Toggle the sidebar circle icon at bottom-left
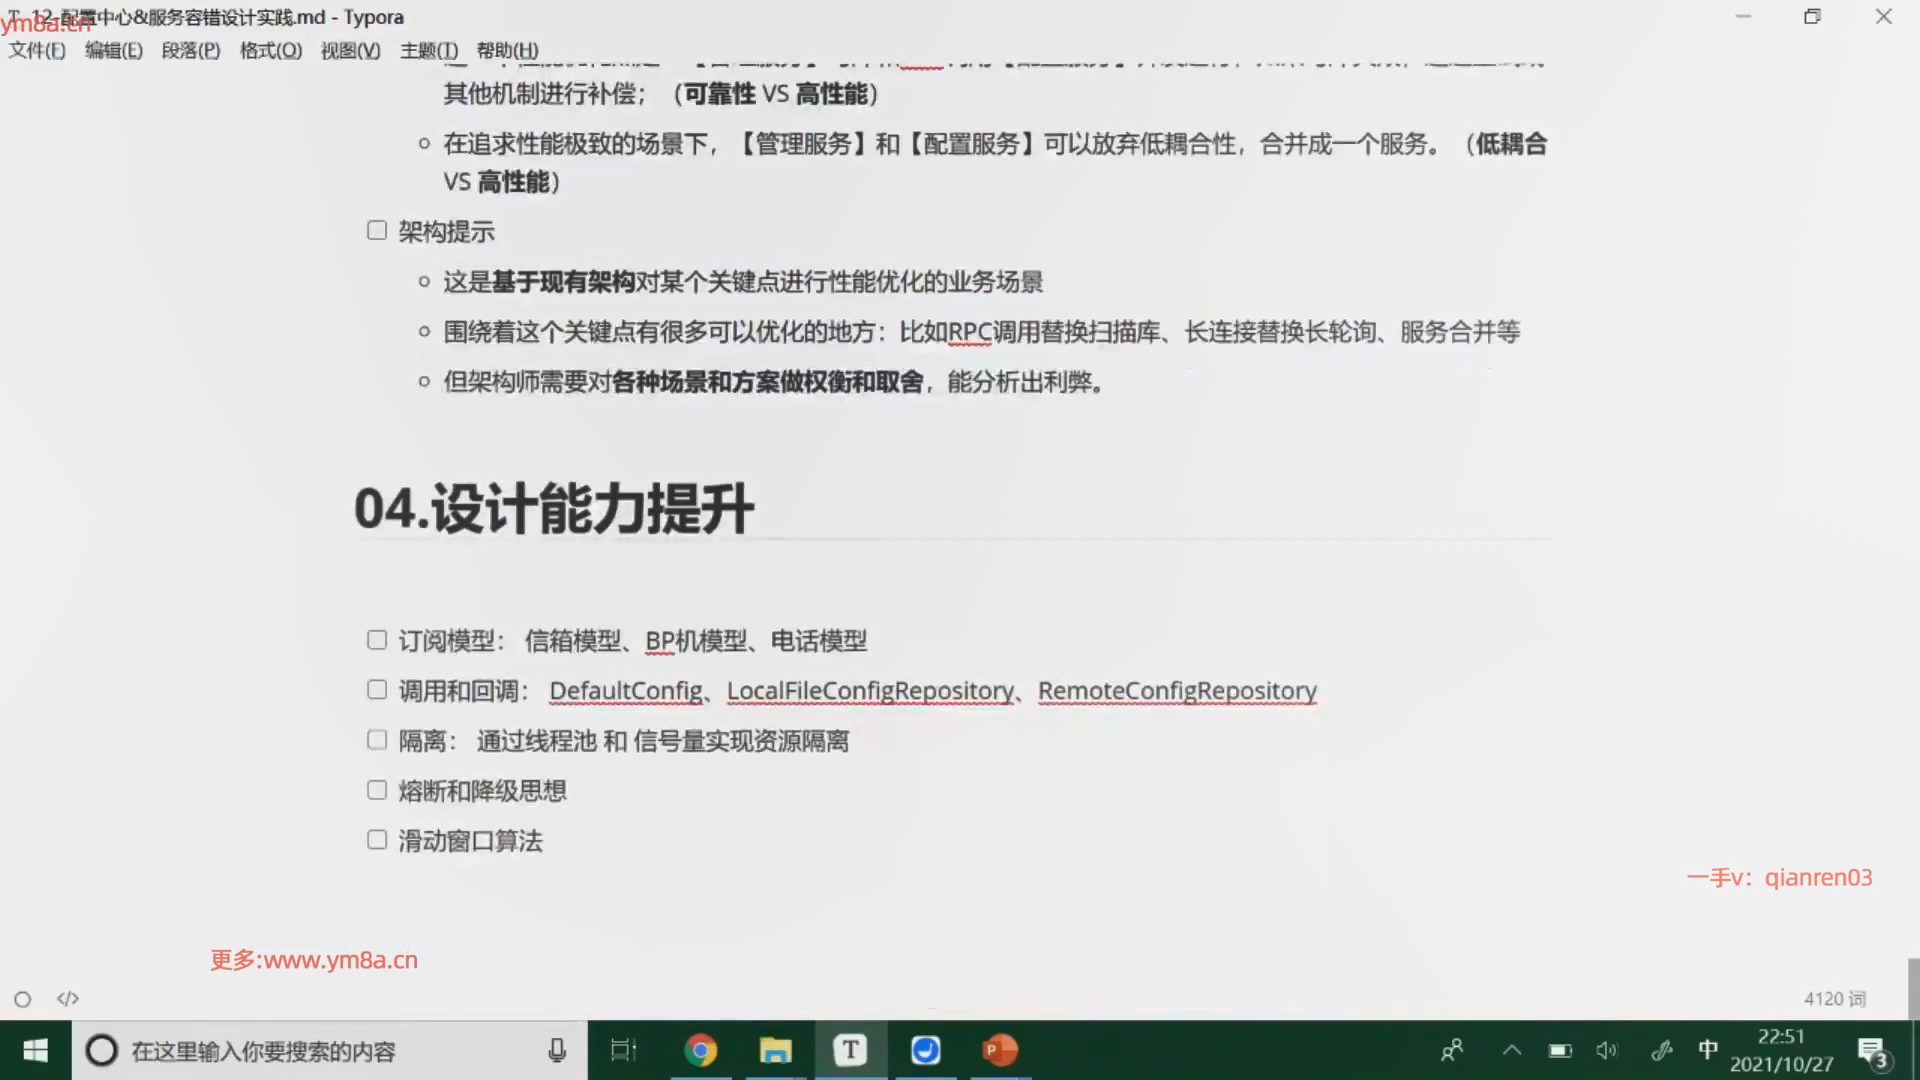Screen dimensions: 1920x1080 [x=22, y=999]
